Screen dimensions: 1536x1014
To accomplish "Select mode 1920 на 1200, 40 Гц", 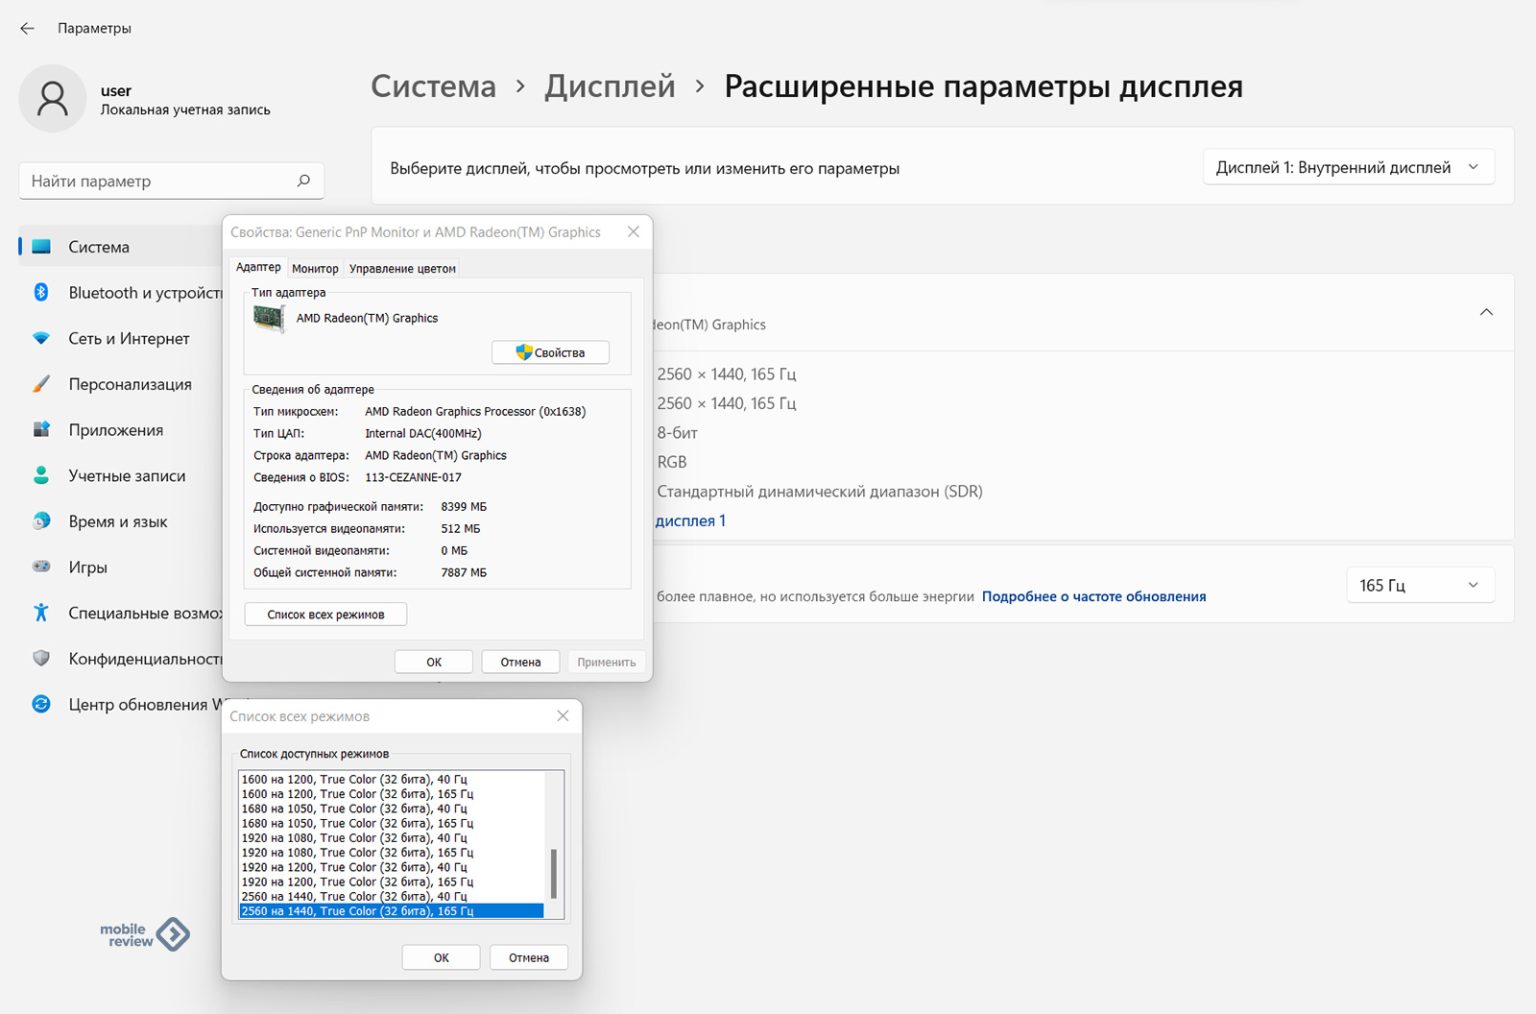I will pos(391,867).
